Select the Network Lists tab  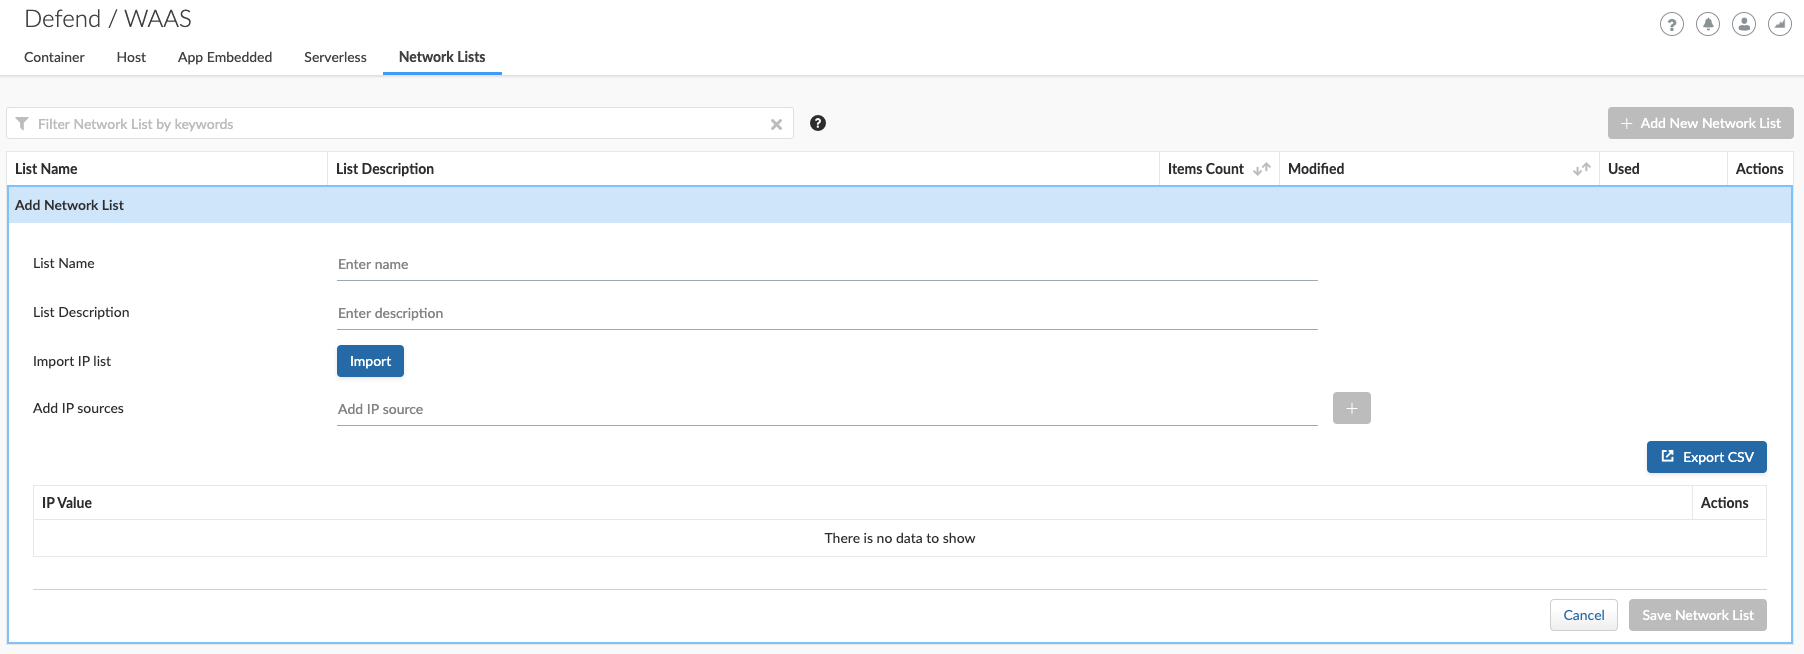tap(442, 57)
